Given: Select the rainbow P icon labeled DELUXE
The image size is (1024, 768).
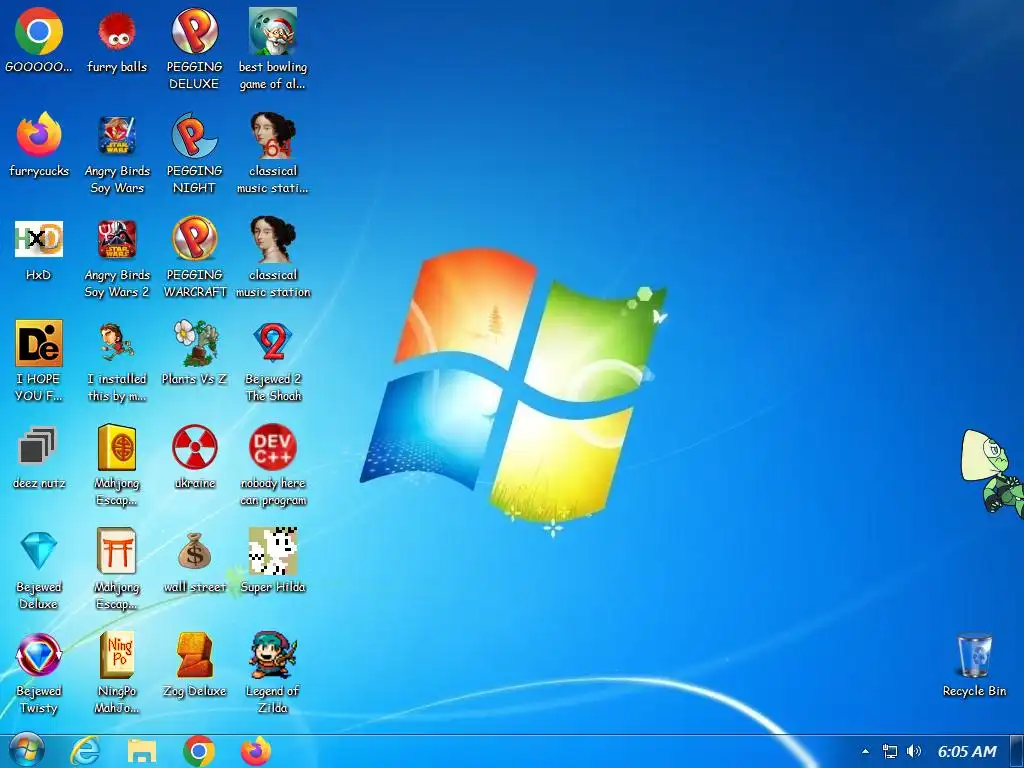Looking at the screenshot, I should (x=195, y=31).
